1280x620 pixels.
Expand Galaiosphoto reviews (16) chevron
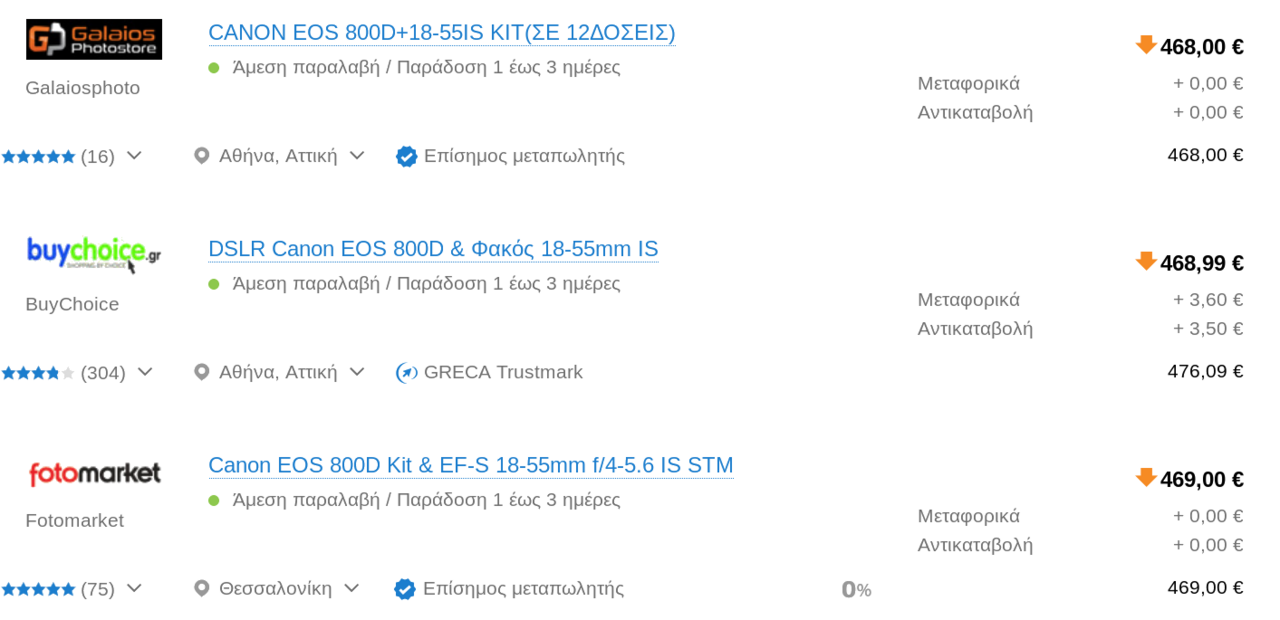click(134, 156)
